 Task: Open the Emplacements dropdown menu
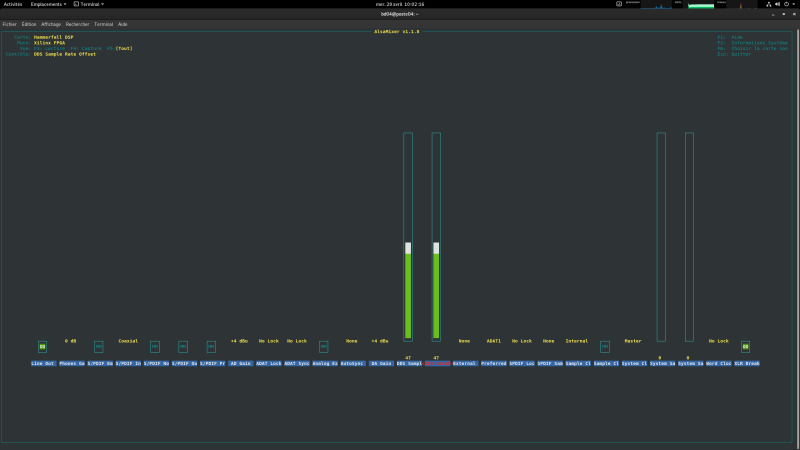click(x=48, y=4)
